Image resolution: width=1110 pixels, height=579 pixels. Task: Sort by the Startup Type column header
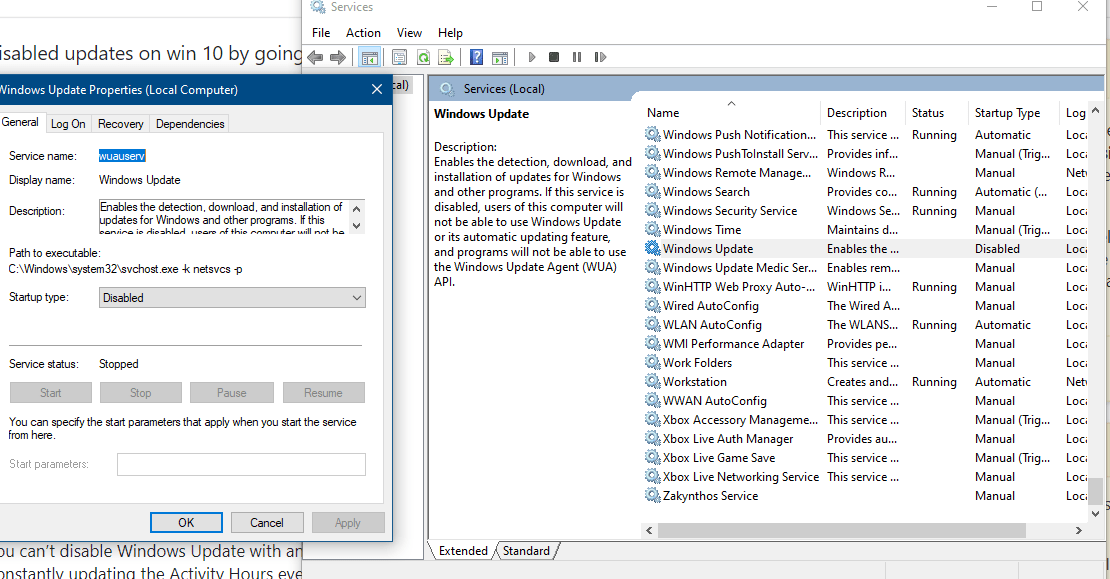[1014, 113]
